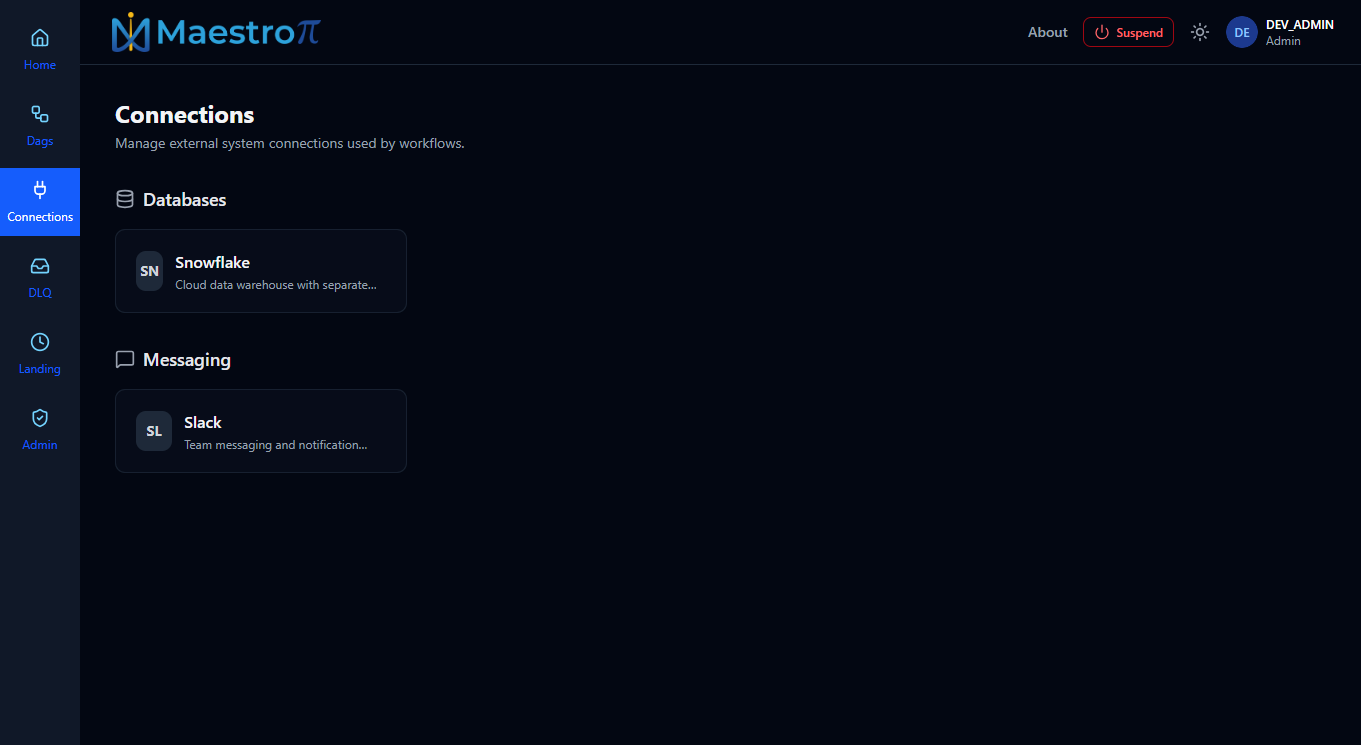Click "Cloud data warehouse with separate..." description
Screen dimensions: 1361x745
tap(276, 285)
